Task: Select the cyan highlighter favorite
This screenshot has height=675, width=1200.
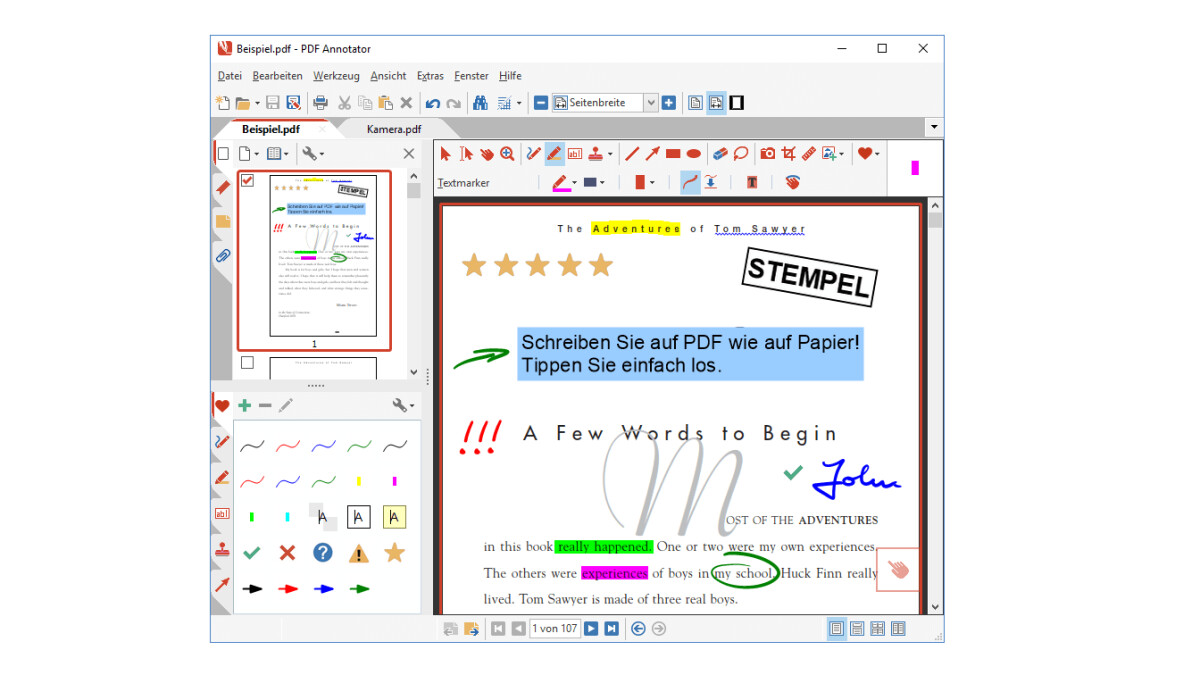Action: click(x=287, y=517)
